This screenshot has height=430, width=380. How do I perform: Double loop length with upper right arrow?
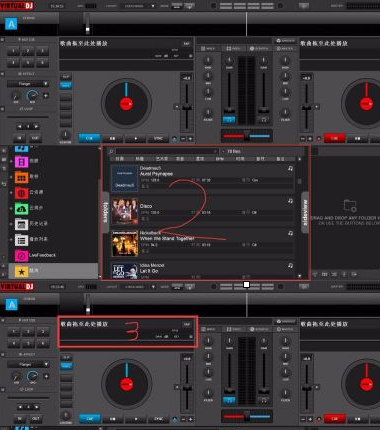pos(36,126)
